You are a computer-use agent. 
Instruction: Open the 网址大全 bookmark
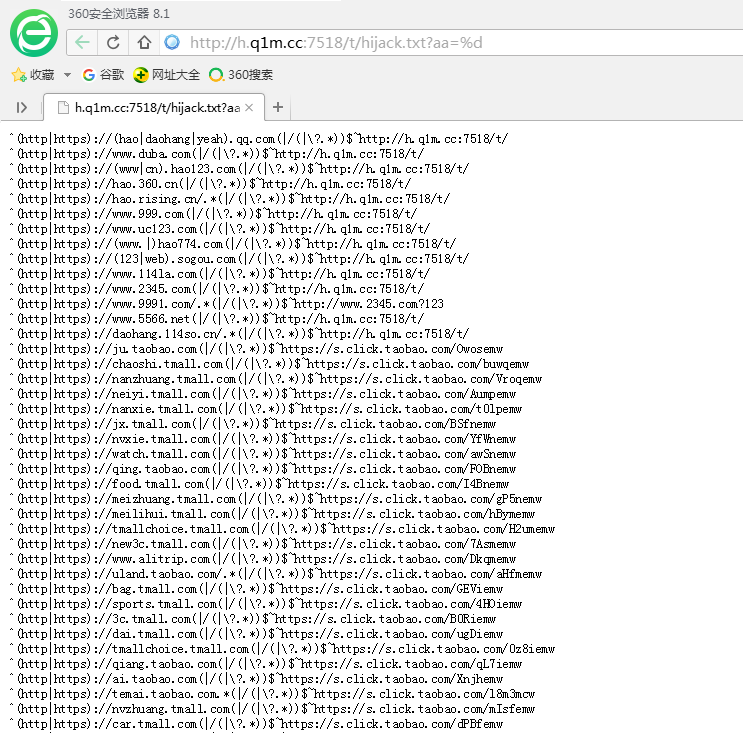(166, 75)
